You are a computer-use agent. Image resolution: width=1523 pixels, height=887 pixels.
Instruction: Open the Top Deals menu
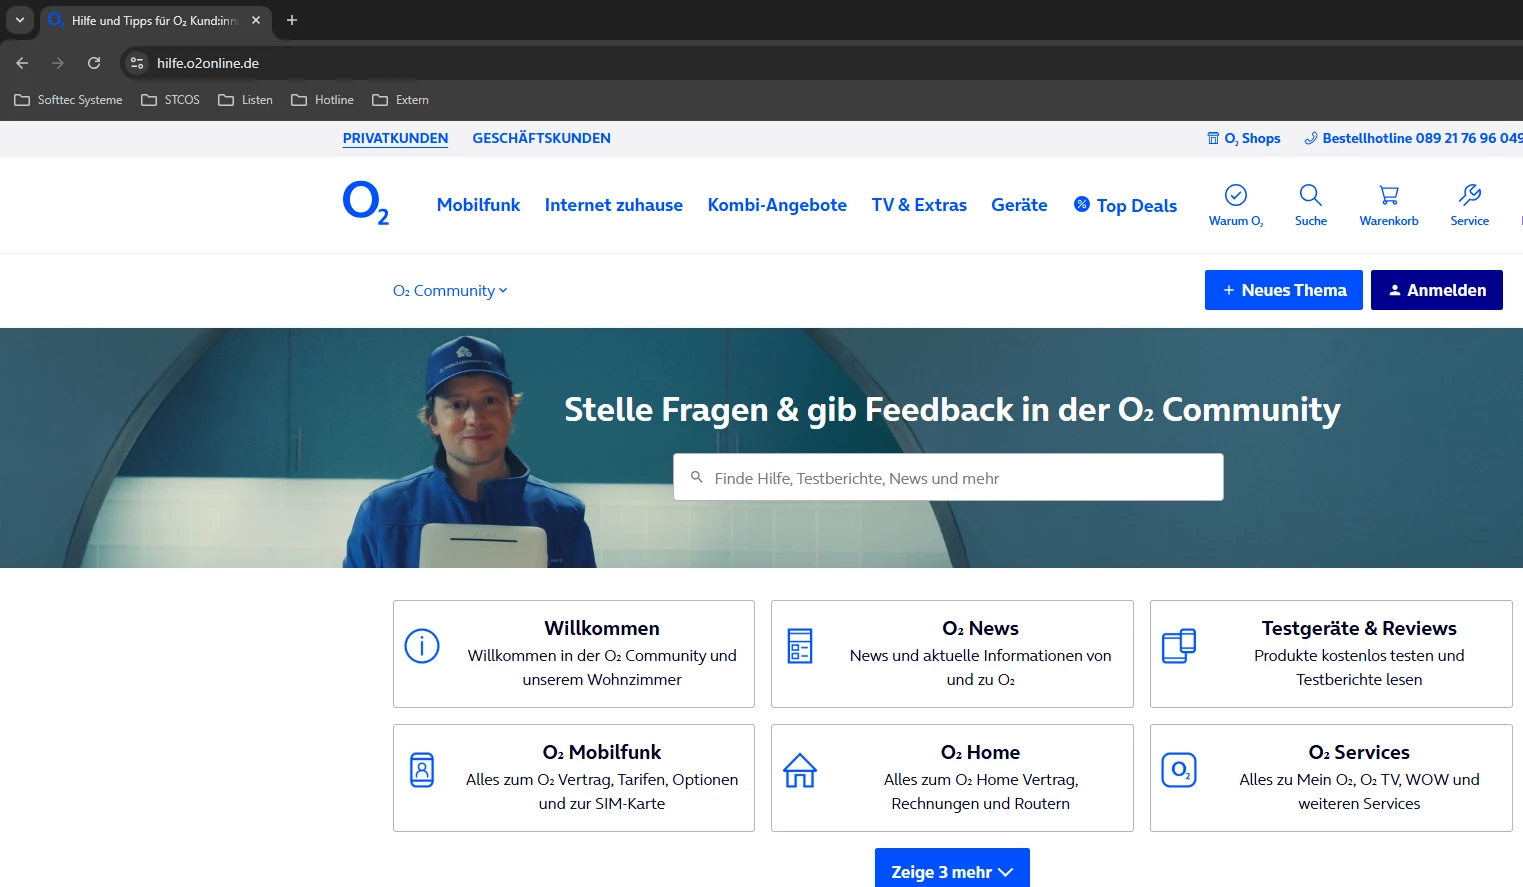click(1125, 205)
